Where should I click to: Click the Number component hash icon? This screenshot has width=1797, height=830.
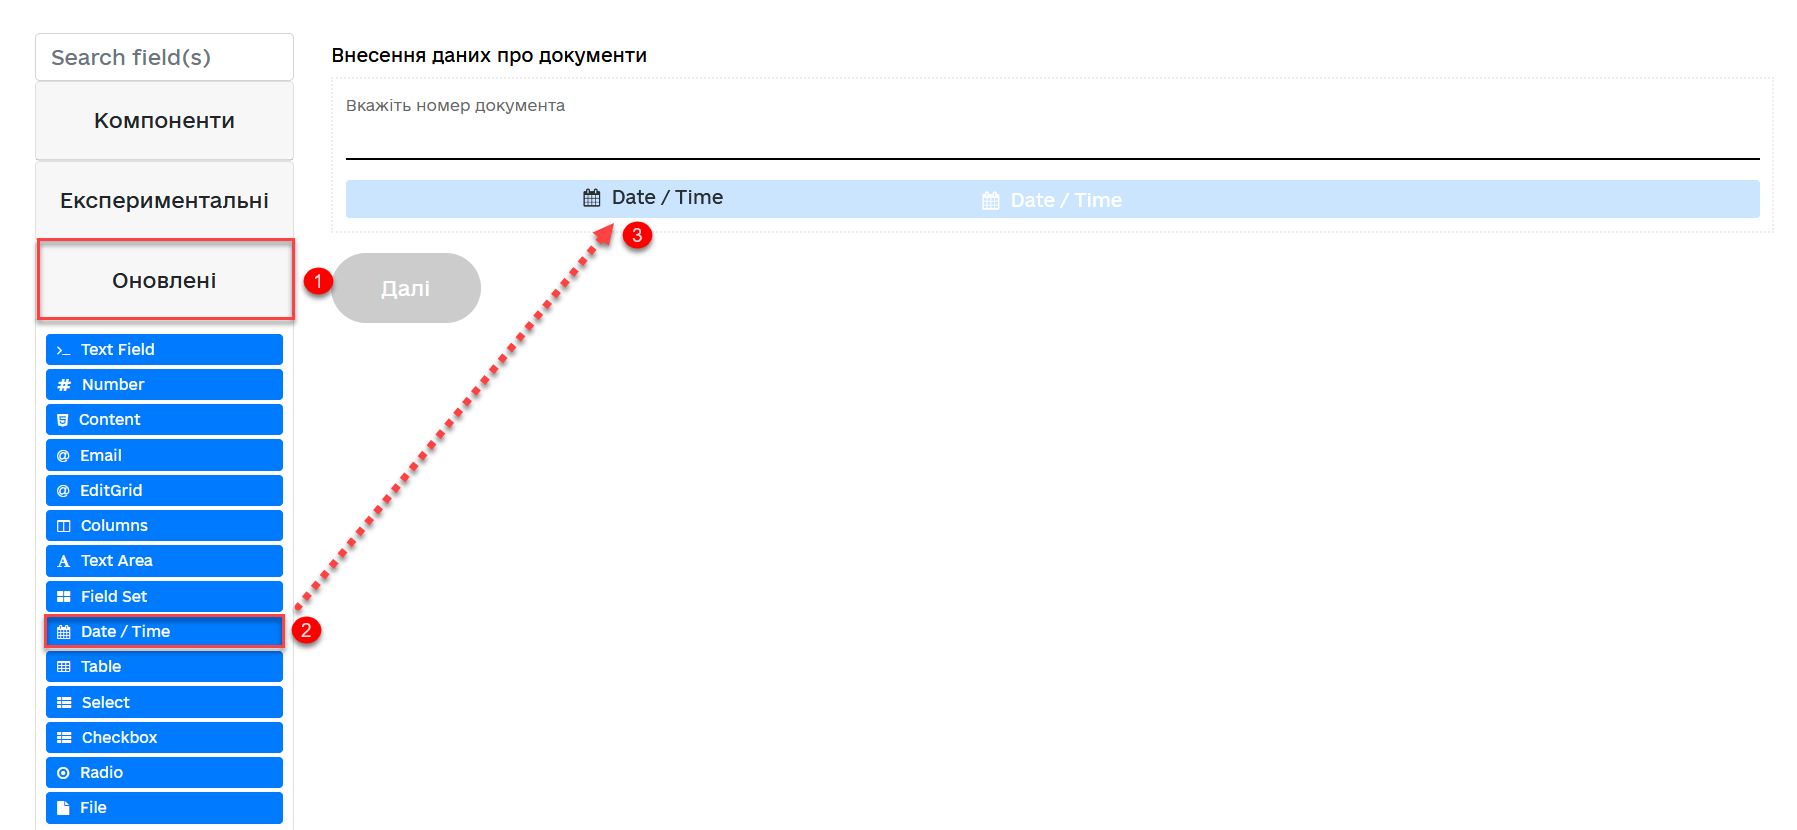pos(64,385)
